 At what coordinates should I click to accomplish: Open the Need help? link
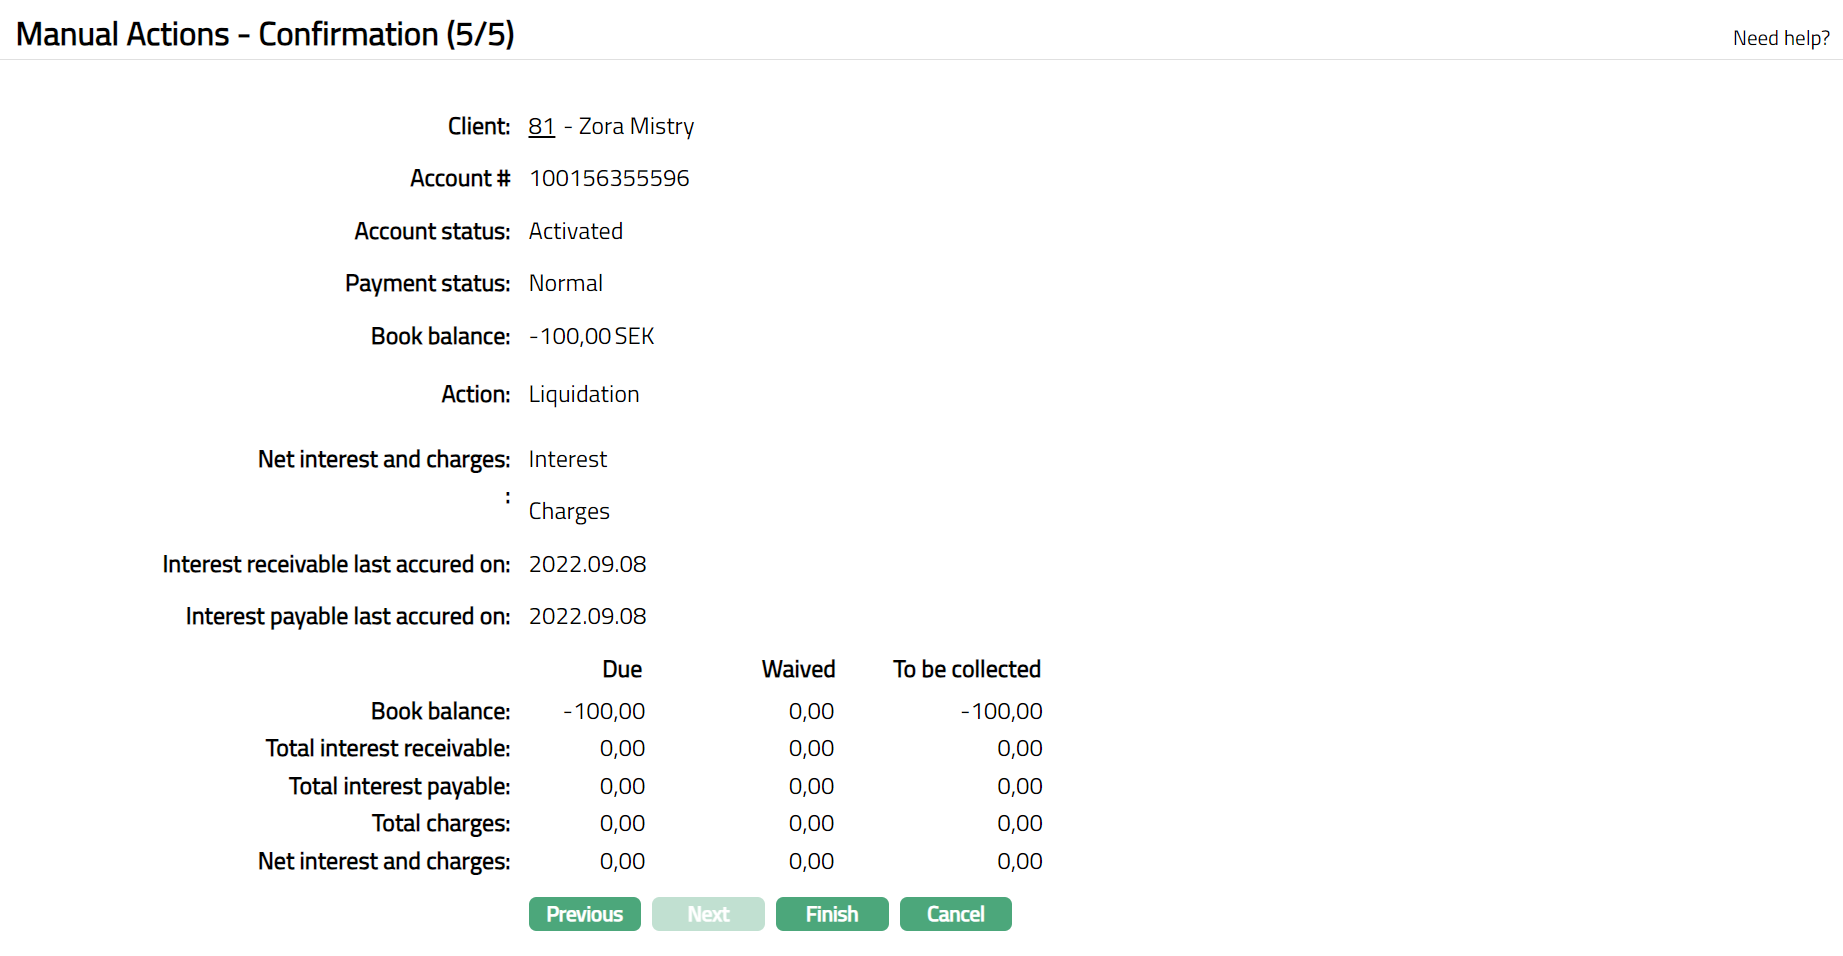1780,38
